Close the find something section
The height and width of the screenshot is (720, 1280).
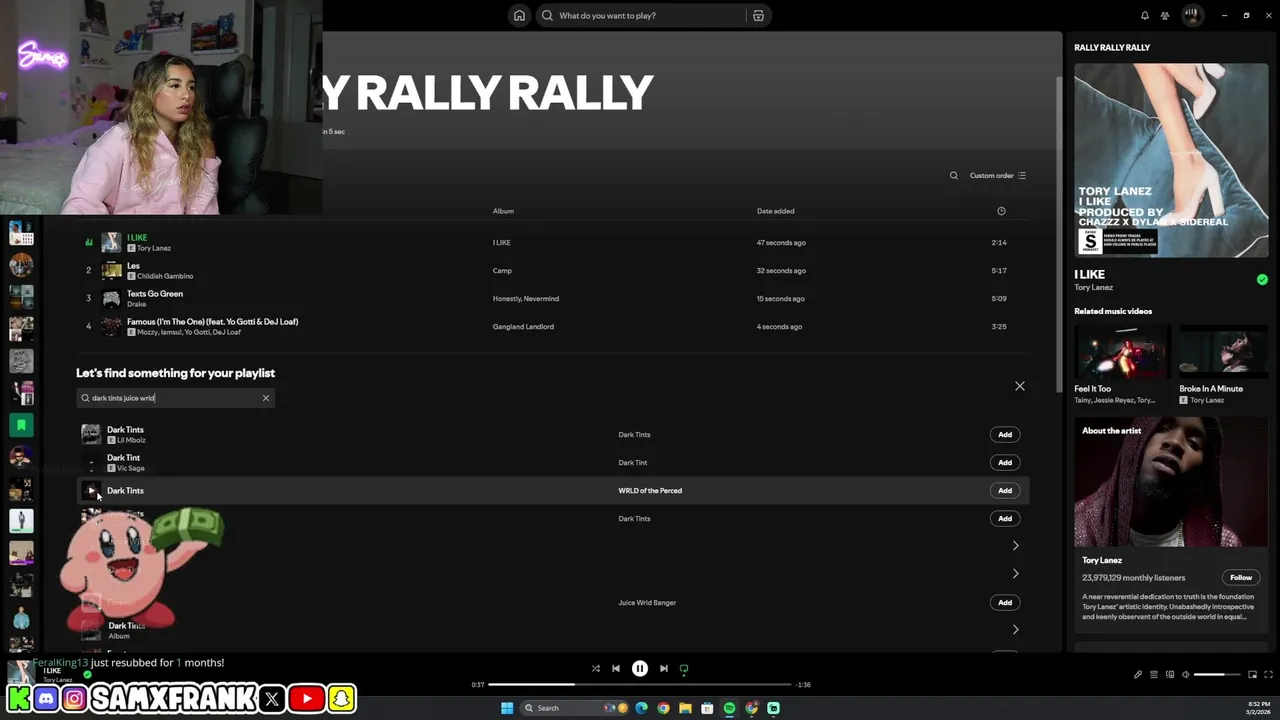1020,386
